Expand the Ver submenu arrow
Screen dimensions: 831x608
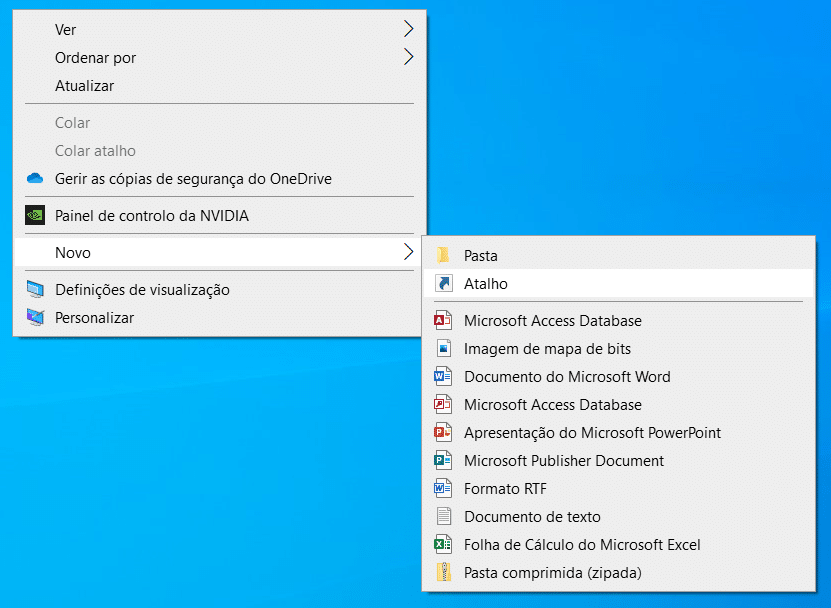point(408,29)
